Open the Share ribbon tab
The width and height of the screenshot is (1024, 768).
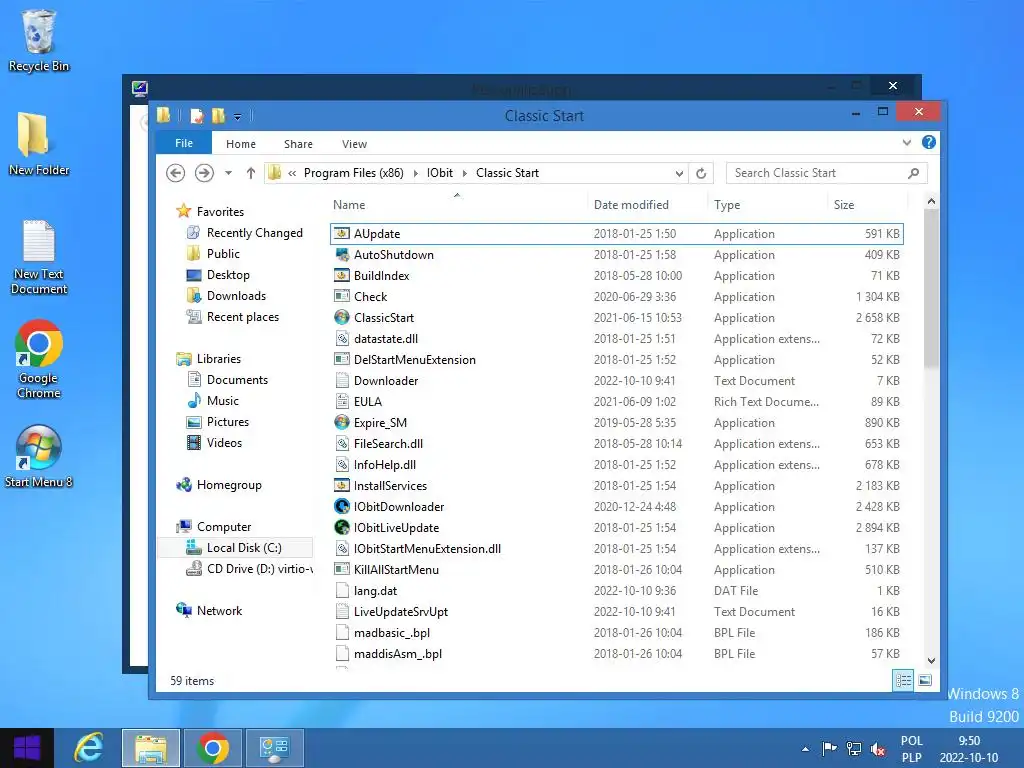[298, 144]
